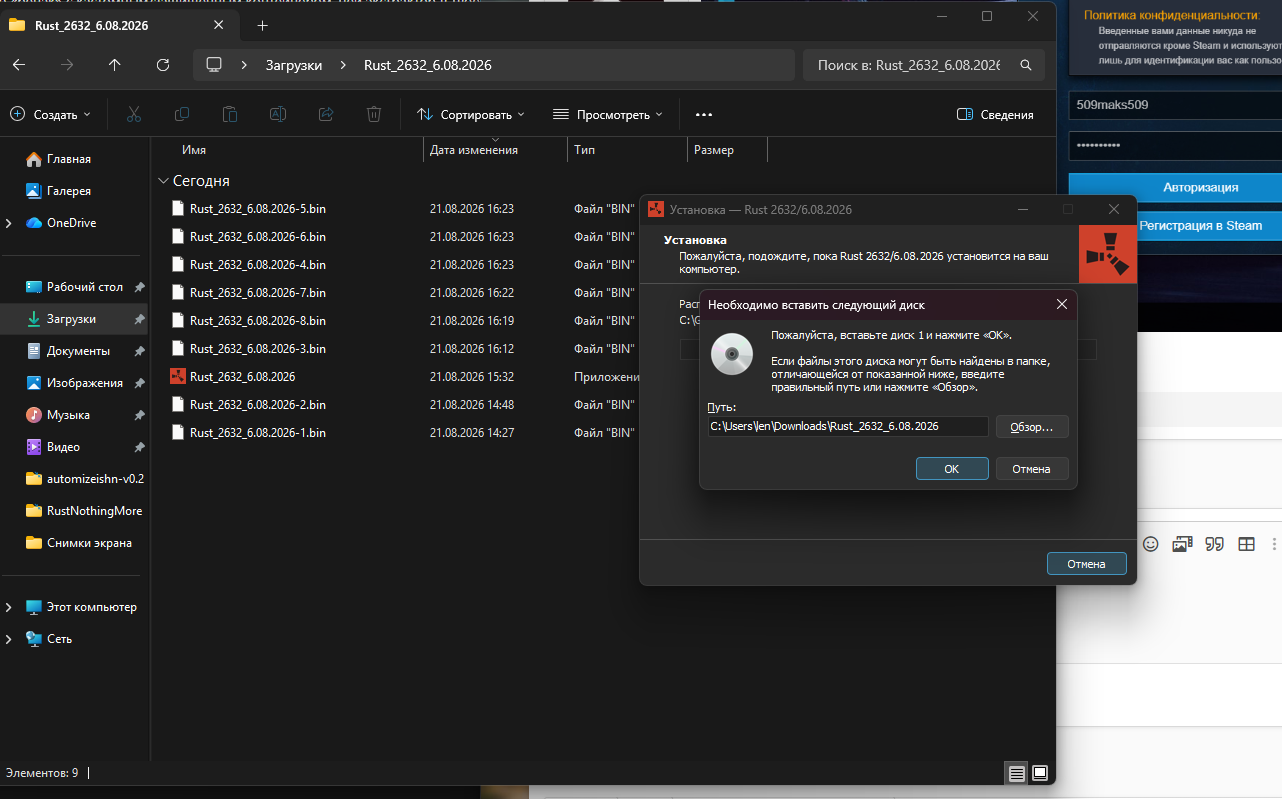Viewport: 1282px width, 799px height.
Task: Open the three-dots more options menu
Action: click(704, 114)
